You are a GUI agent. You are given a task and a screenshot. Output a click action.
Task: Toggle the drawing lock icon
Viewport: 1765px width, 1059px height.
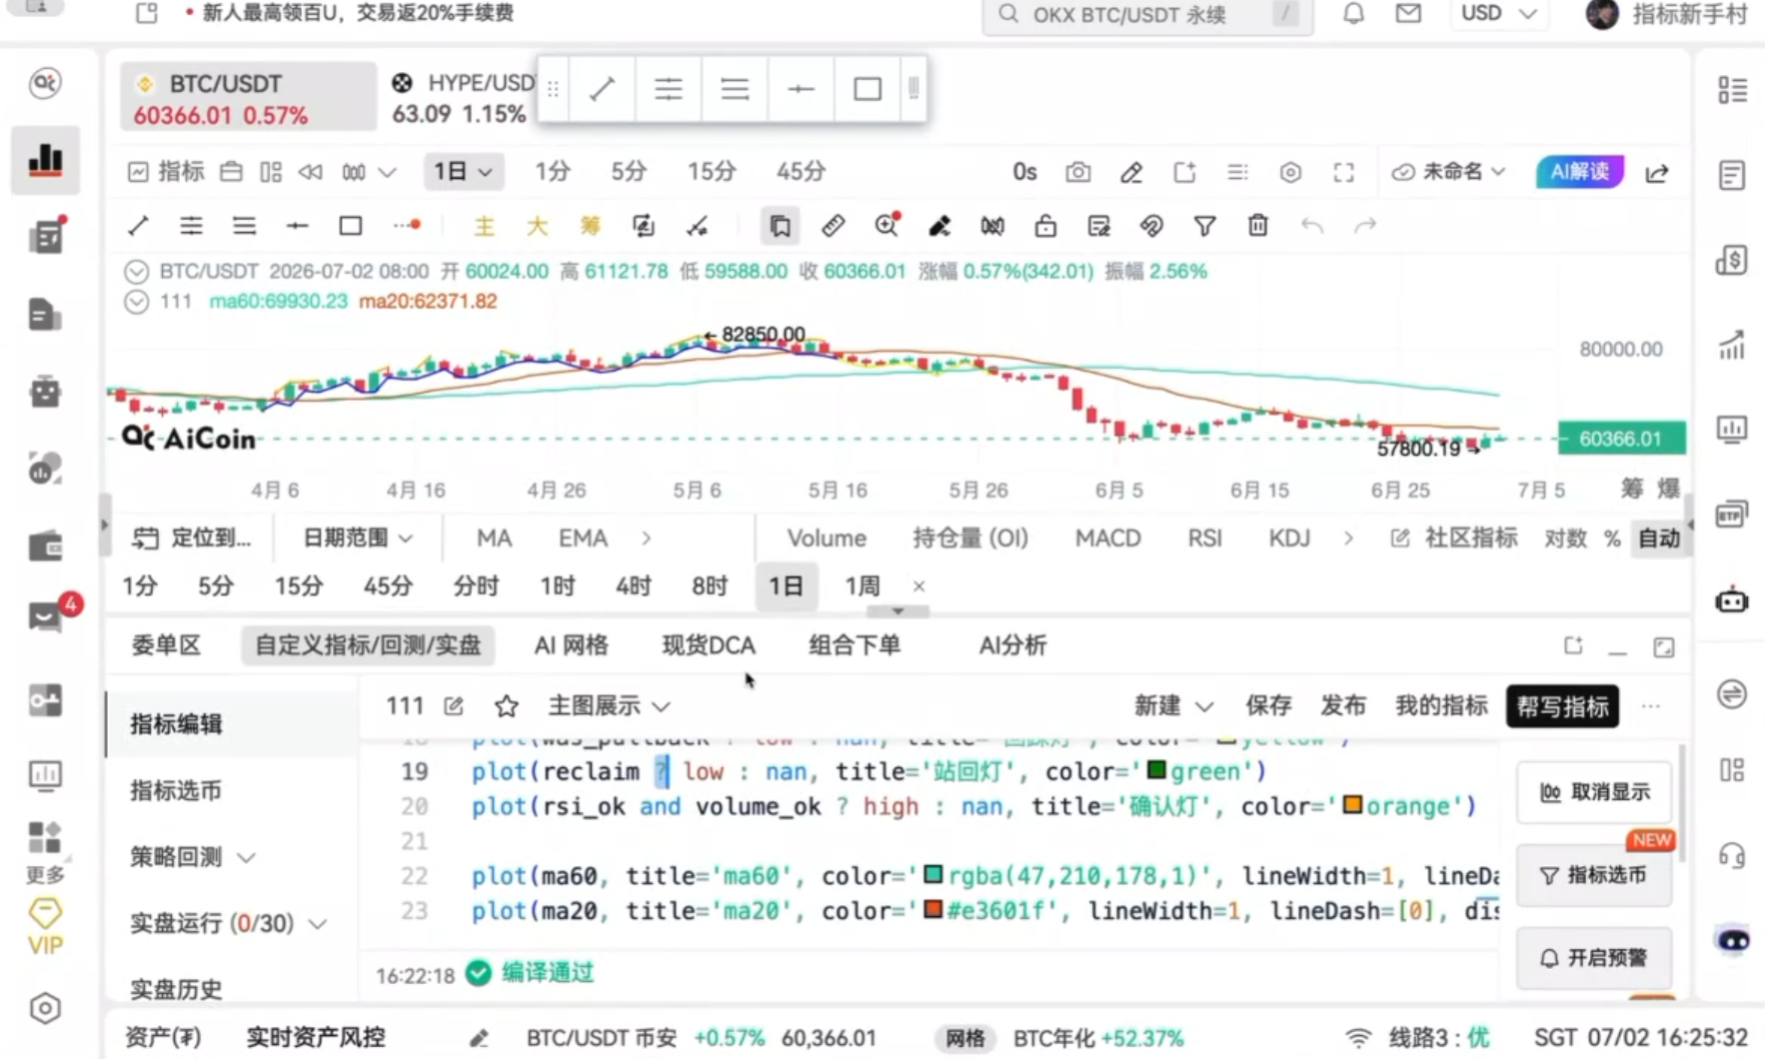point(1045,226)
